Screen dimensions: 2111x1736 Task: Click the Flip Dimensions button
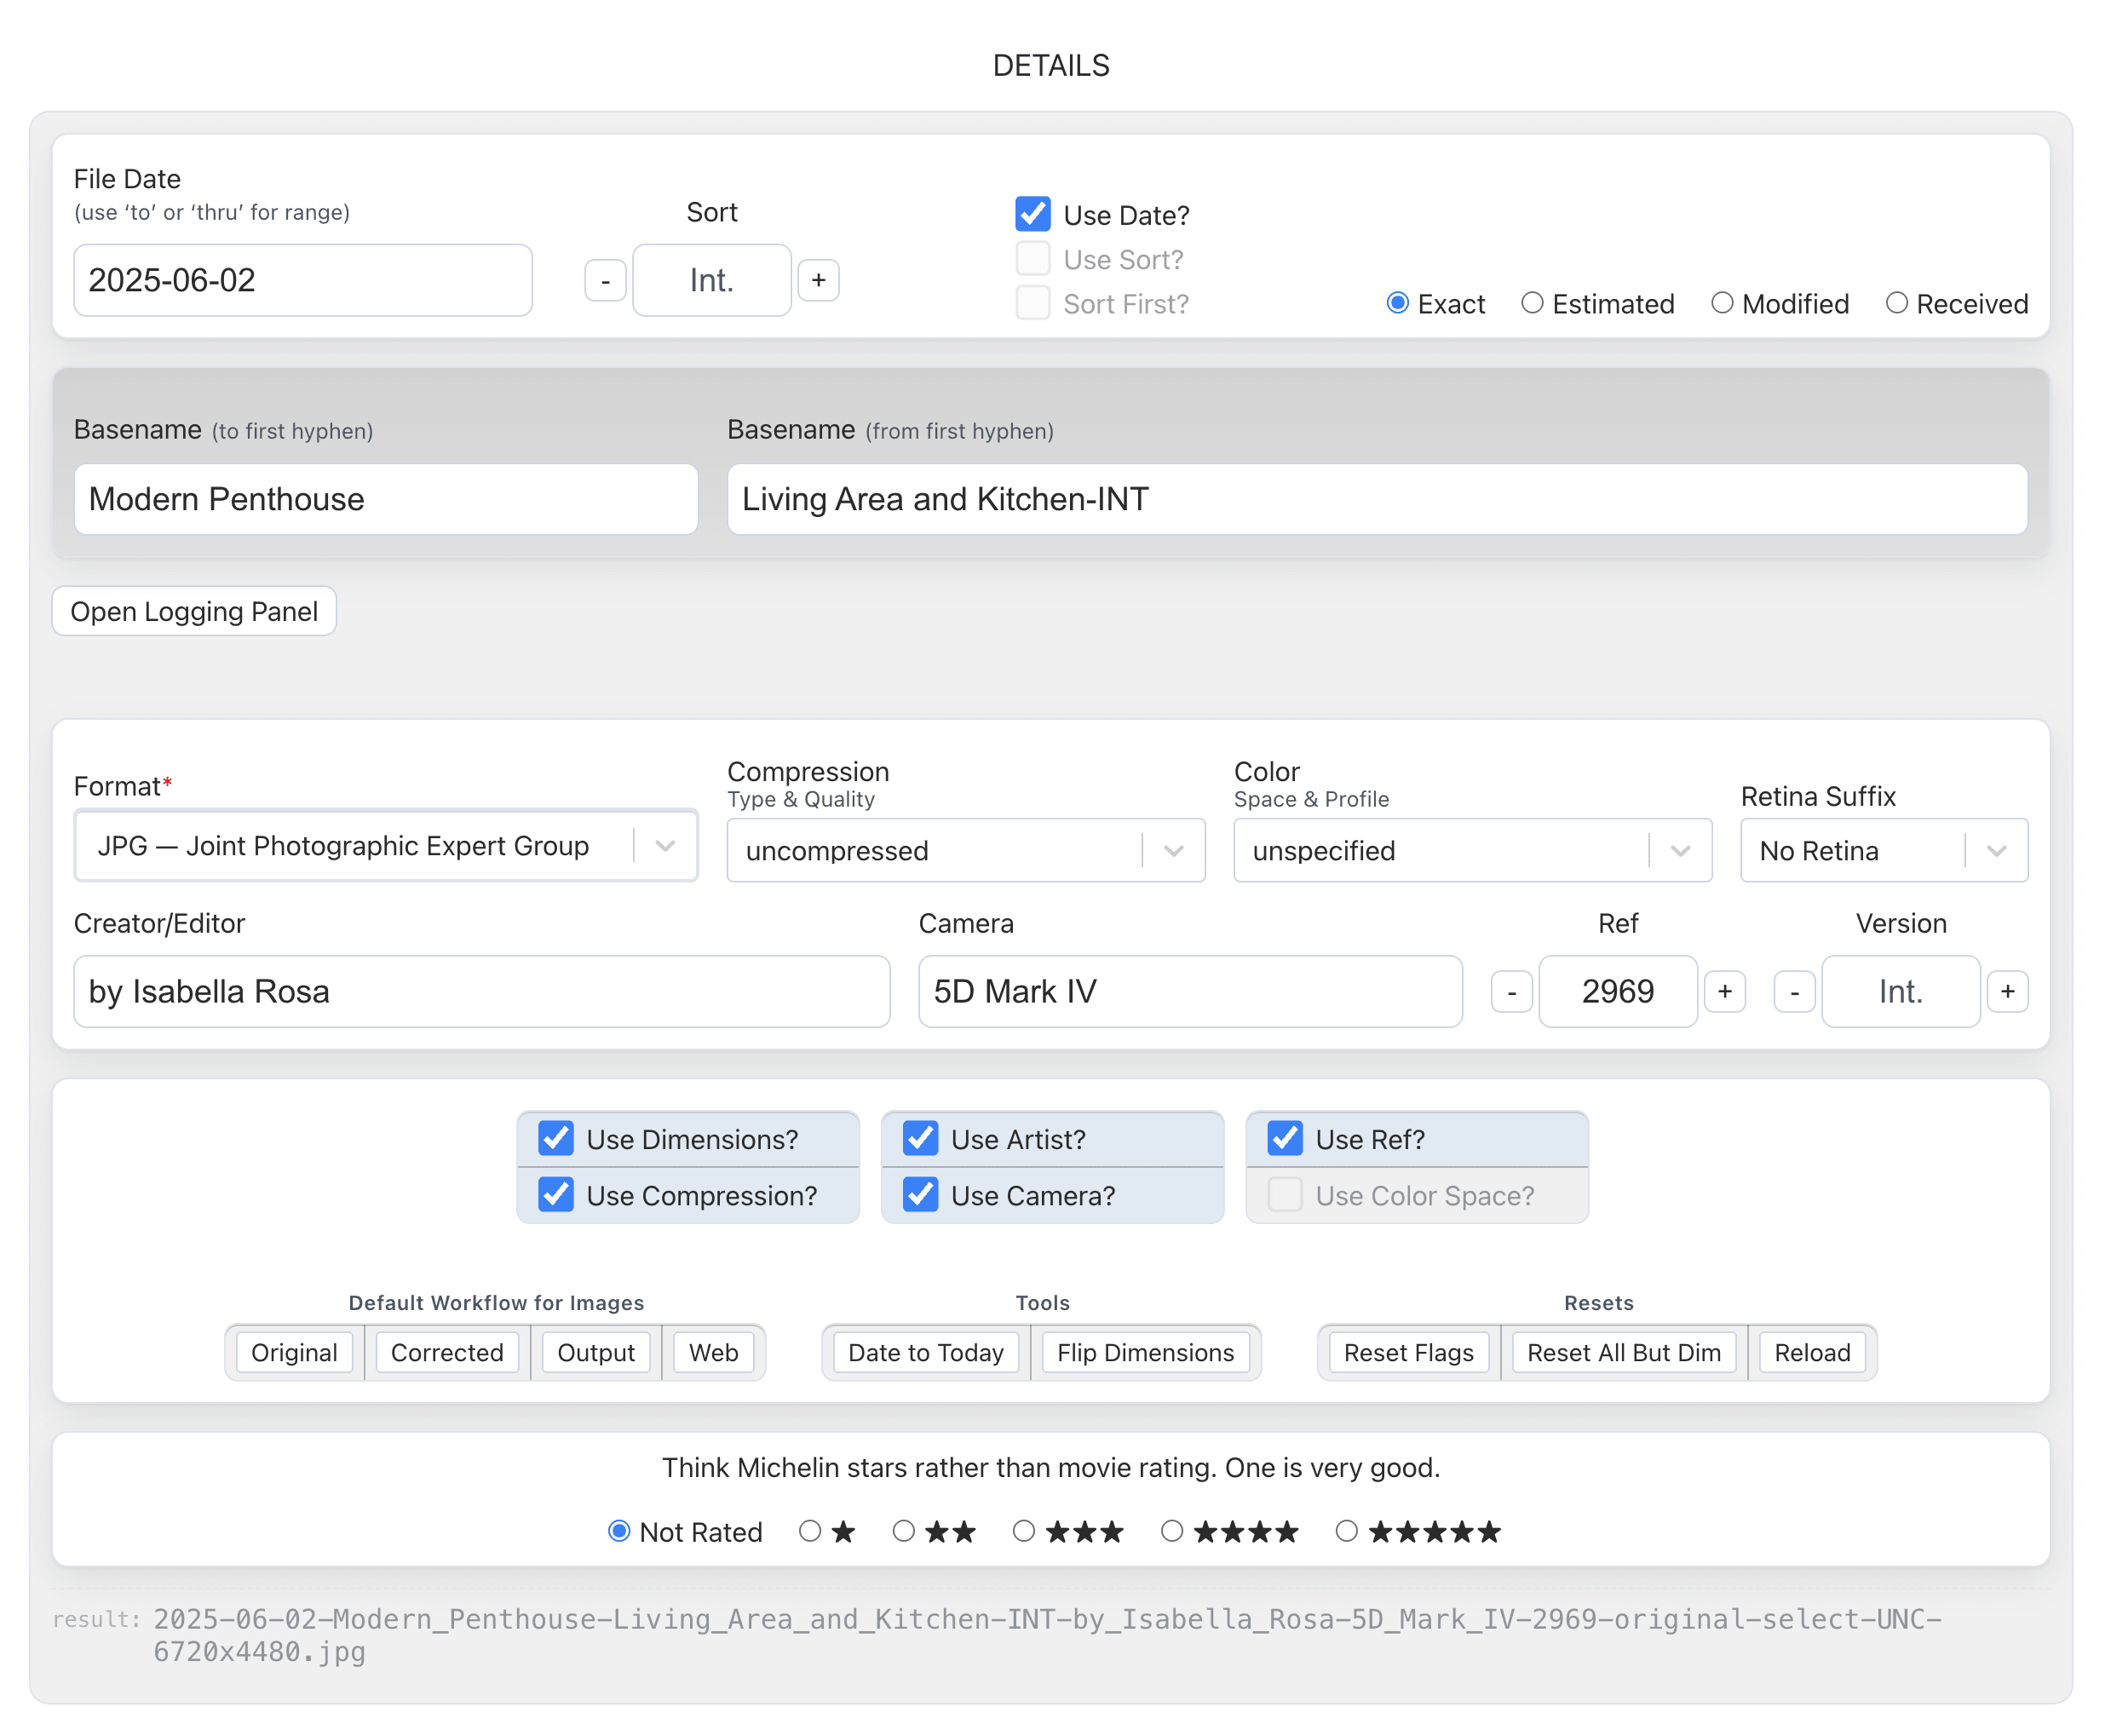[x=1146, y=1352]
